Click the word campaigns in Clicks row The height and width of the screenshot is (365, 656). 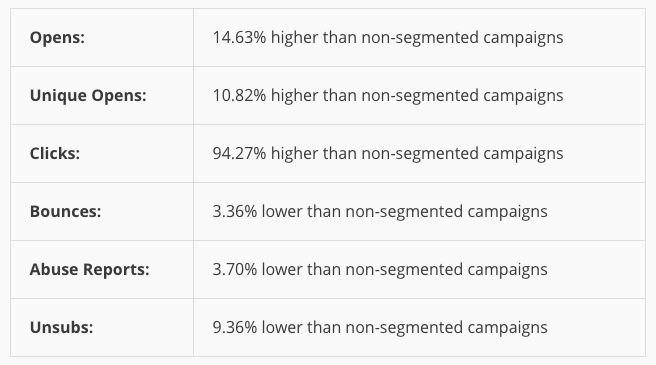pos(523,154)
